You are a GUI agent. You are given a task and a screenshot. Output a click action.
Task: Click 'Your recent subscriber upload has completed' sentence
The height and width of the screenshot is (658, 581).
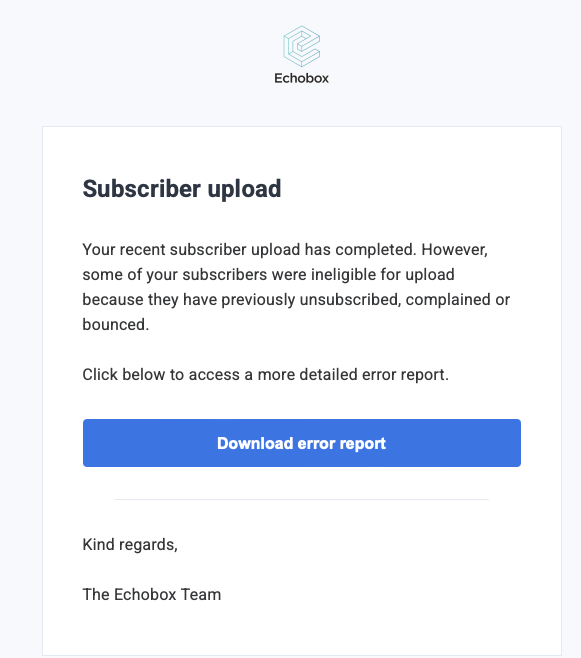point(249,250)
